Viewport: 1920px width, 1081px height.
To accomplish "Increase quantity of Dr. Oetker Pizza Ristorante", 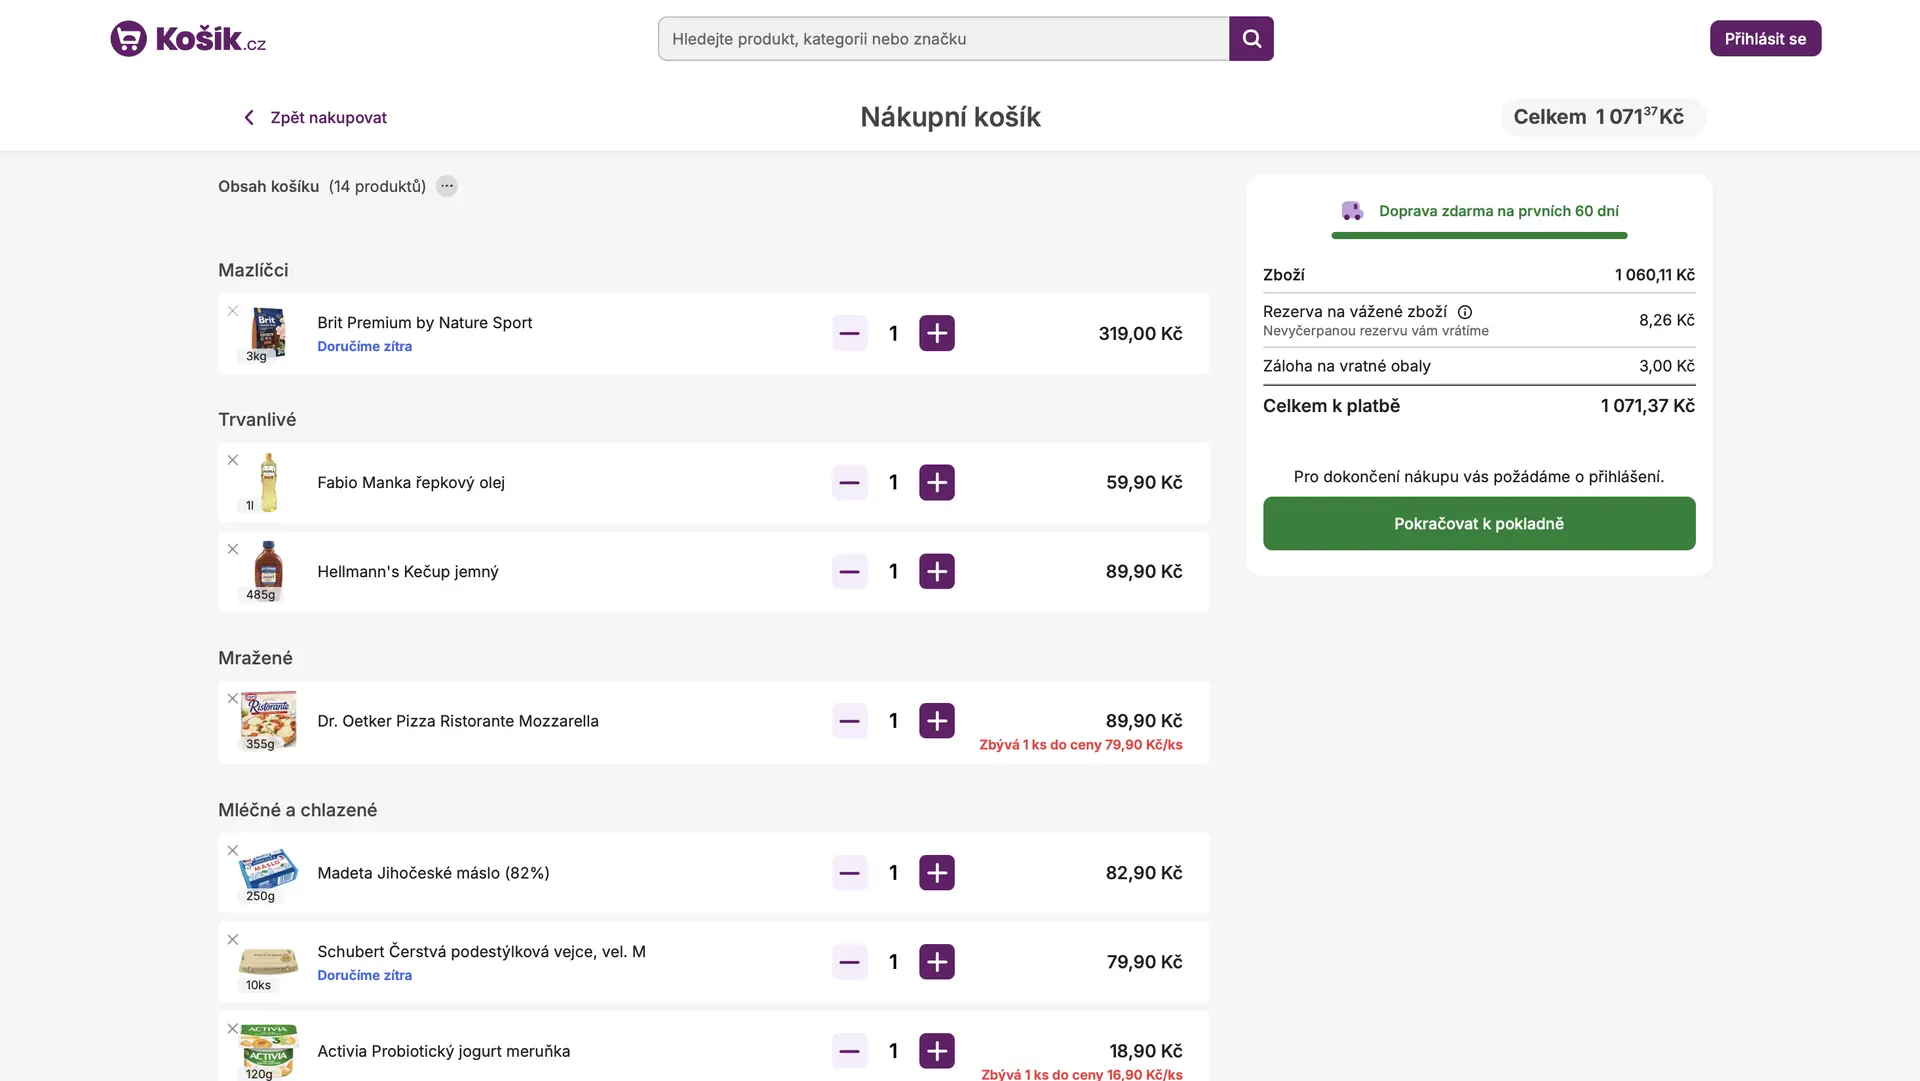I will [x=937, y=721].
